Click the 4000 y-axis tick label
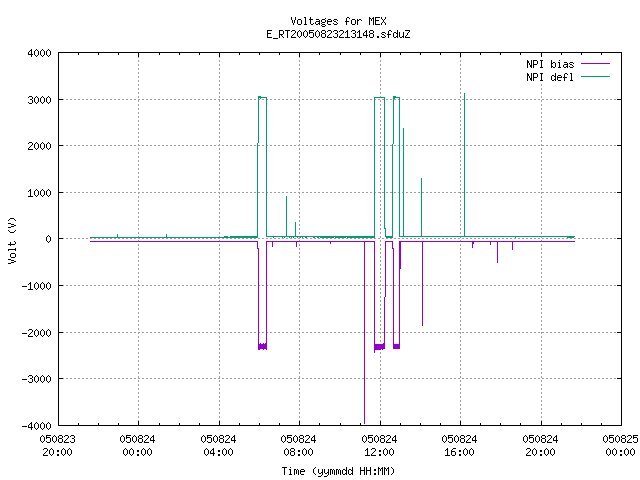The width and height of the screenshot is (640, 480). [40, 53]
